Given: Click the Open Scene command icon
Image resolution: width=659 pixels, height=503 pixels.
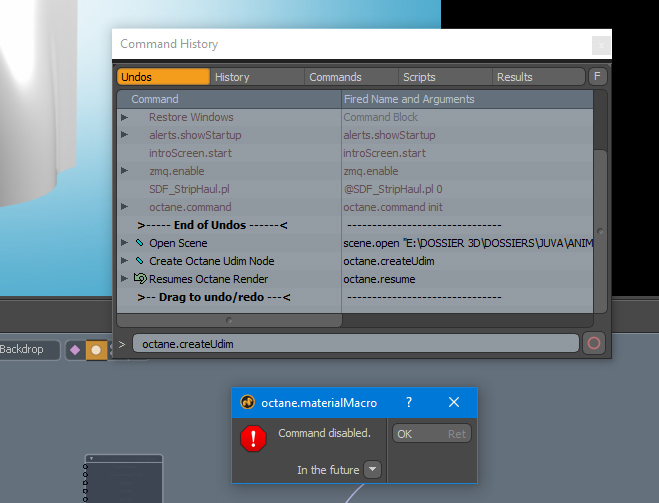Looking at the screenshot, I should click(x=140, y=242).
